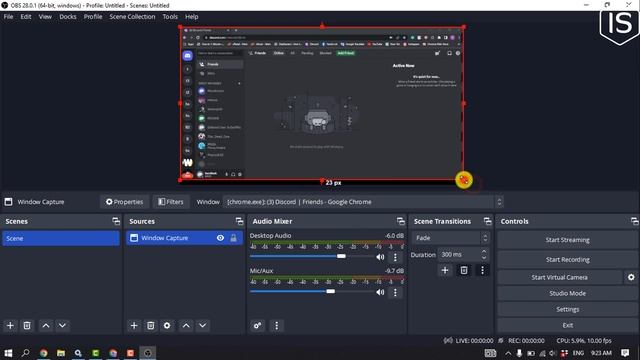Screen dimensions: 640x360
Task: Select Window Capture in Sources list
Action: (x=184, y=238)
